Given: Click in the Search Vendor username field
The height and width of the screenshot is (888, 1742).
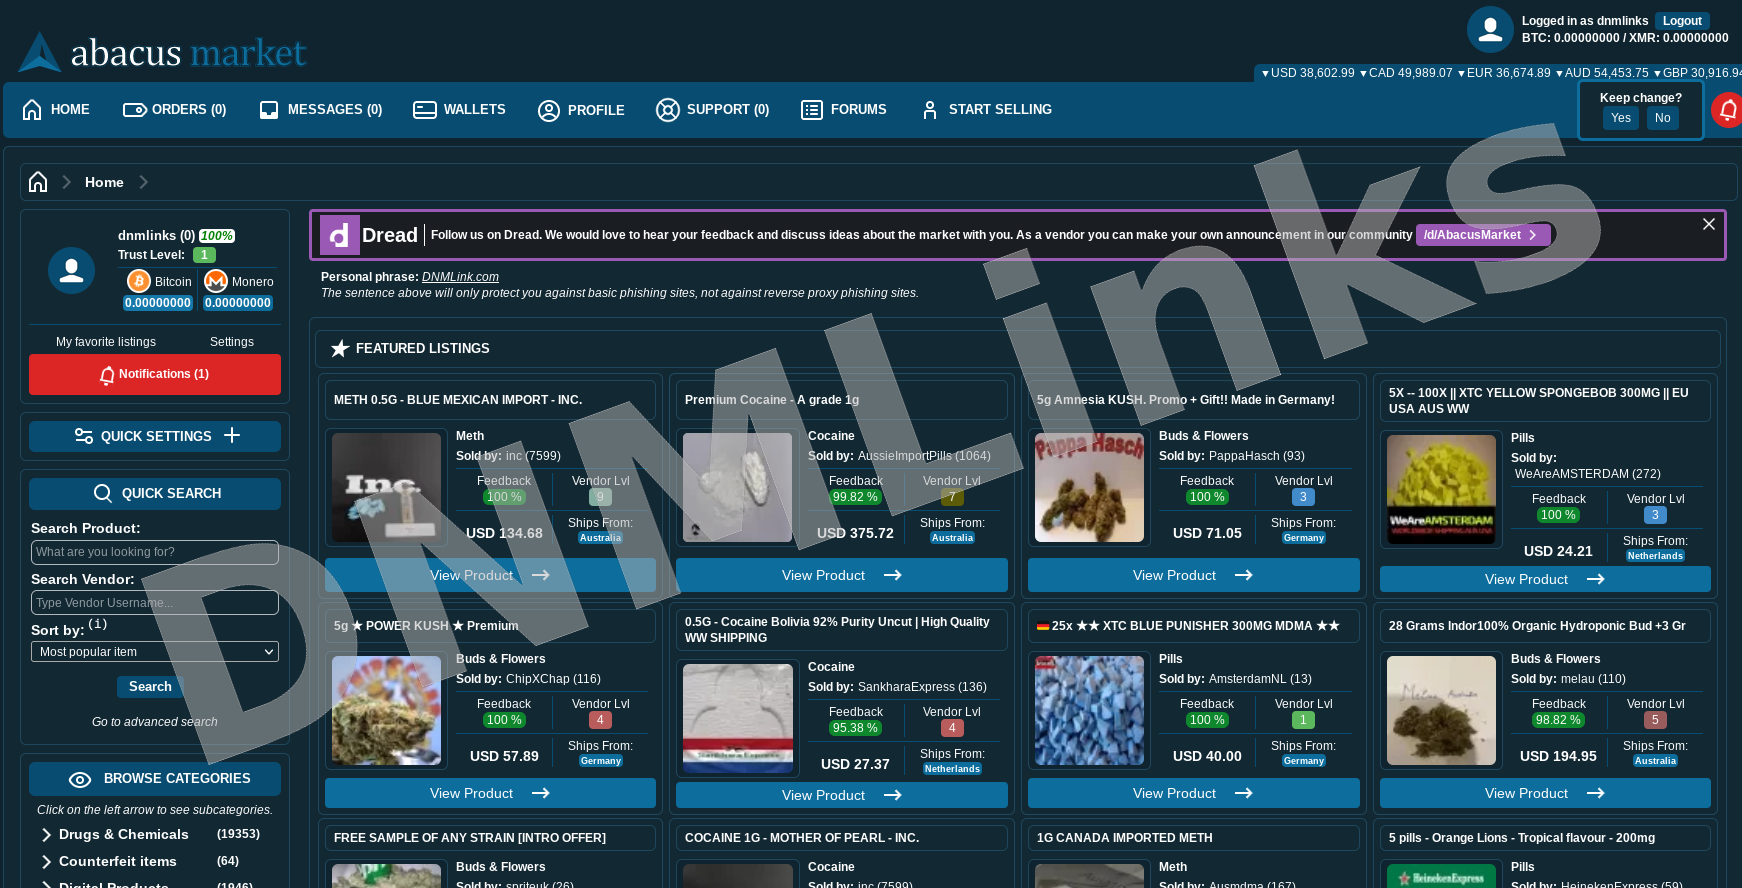Looking at the screenshot, I should (x=155, y=603).
